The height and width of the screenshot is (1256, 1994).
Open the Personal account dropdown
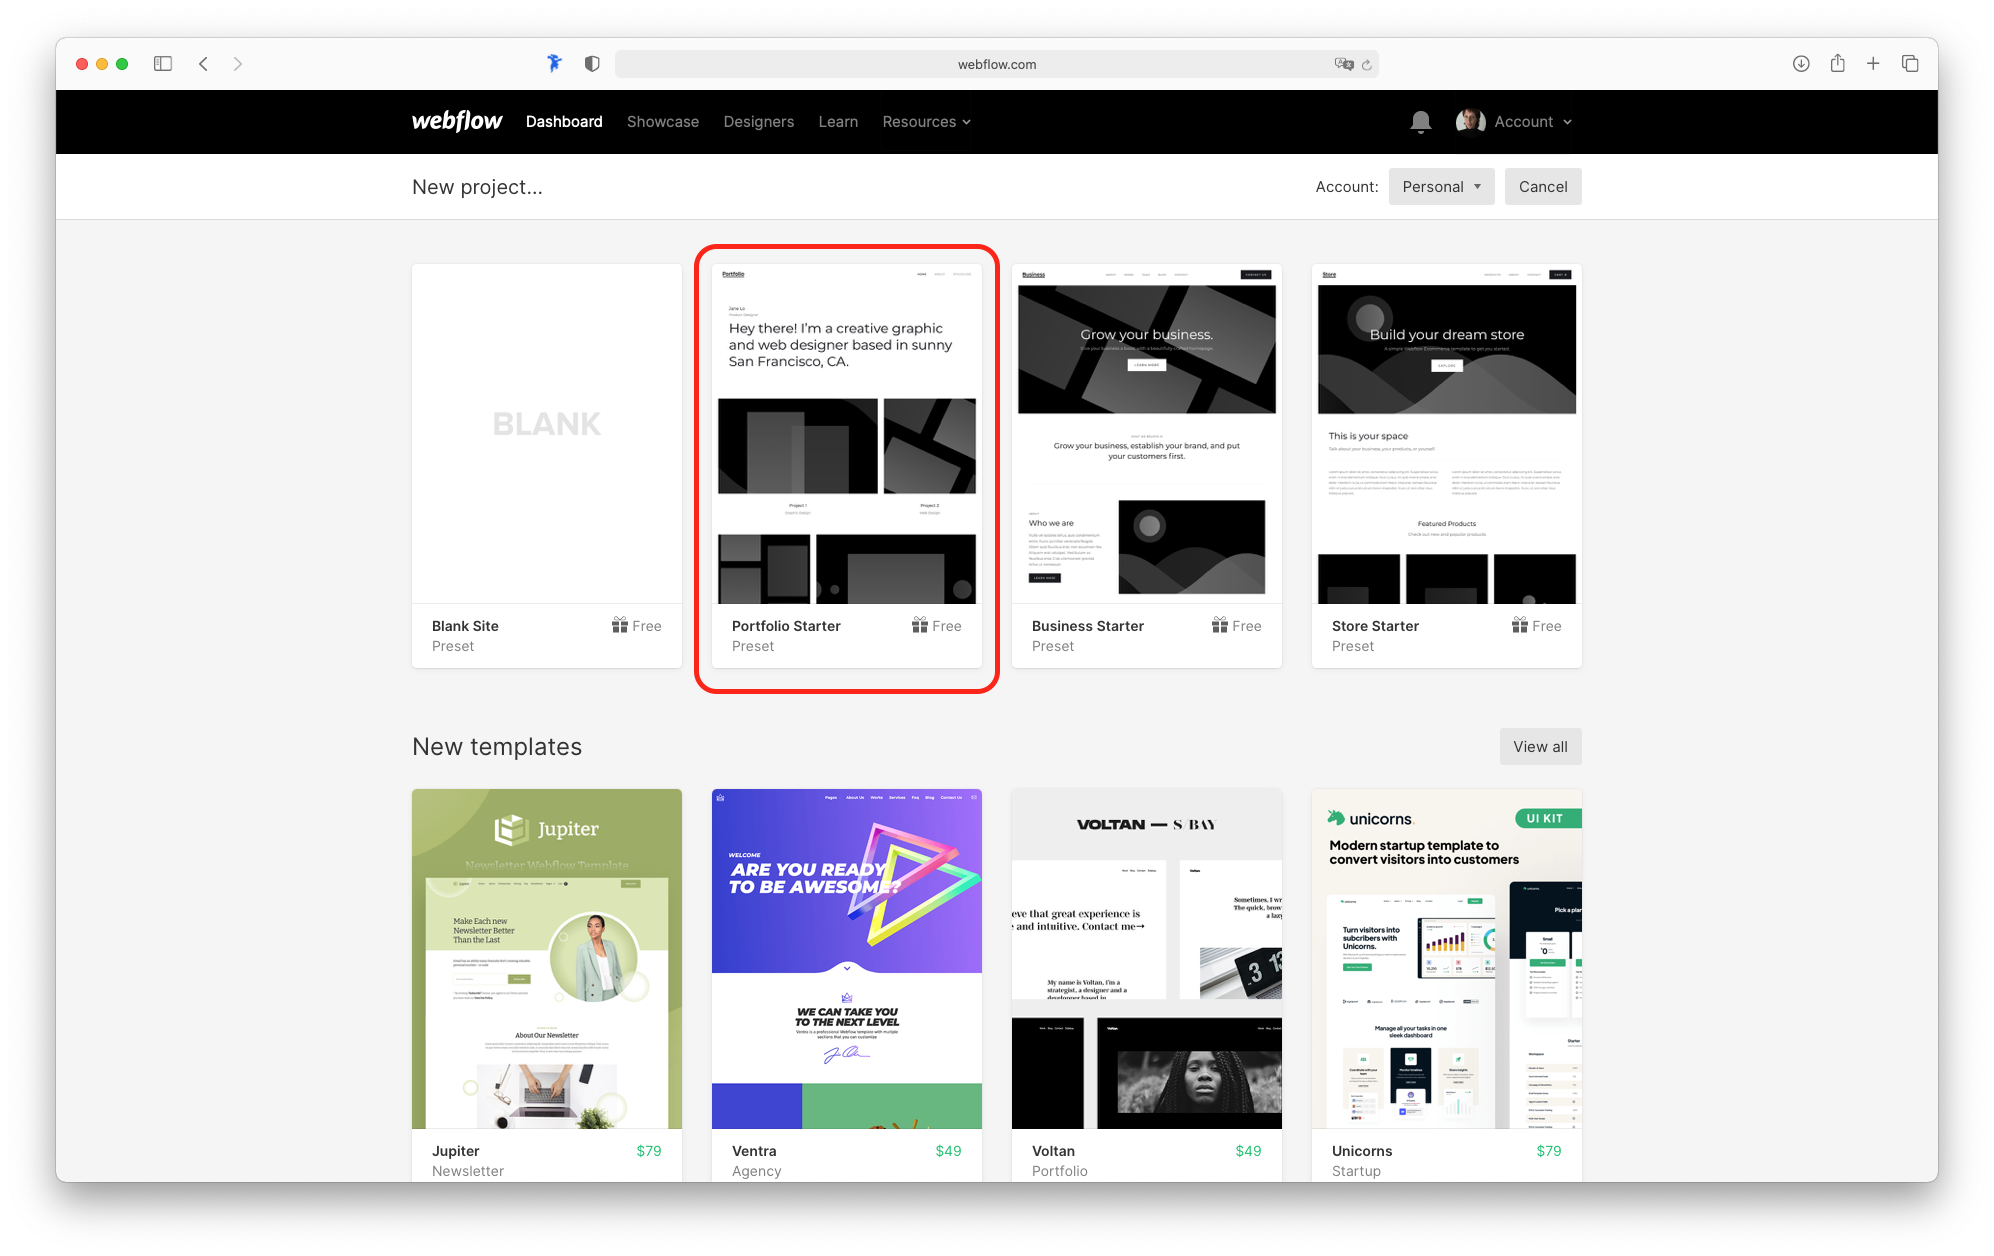[1441, 186]
